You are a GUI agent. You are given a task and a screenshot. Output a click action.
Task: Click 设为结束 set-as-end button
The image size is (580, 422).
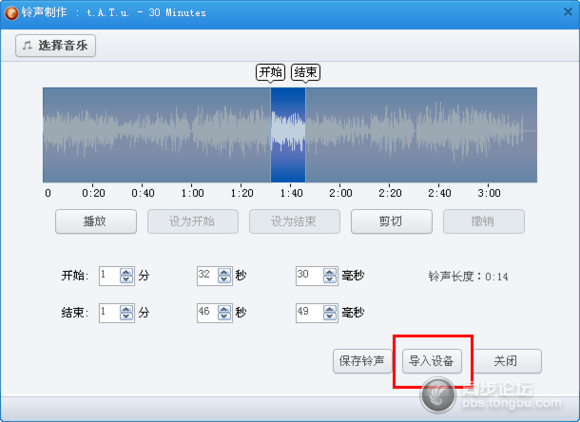pyautogui.click(x=294, y=221)
